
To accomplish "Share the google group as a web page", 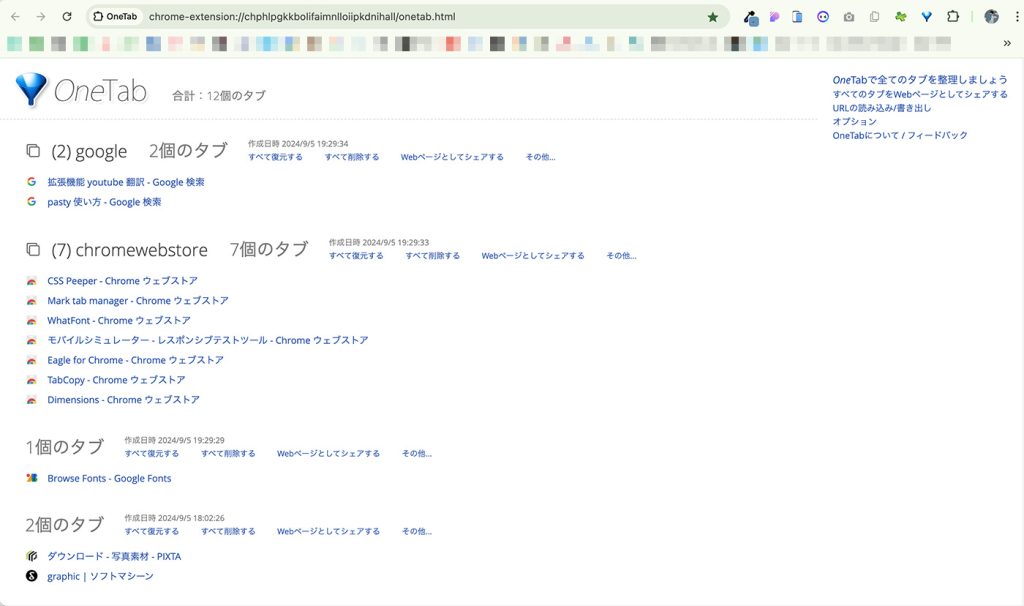I will 452,157.
